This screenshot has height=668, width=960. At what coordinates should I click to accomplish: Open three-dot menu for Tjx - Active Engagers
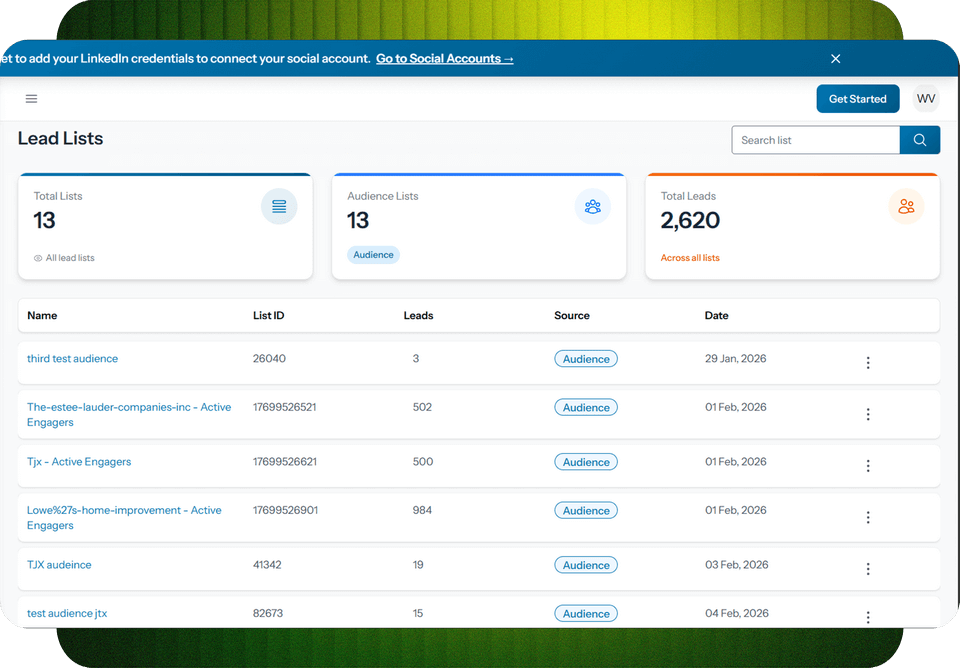tap(868, 466)
